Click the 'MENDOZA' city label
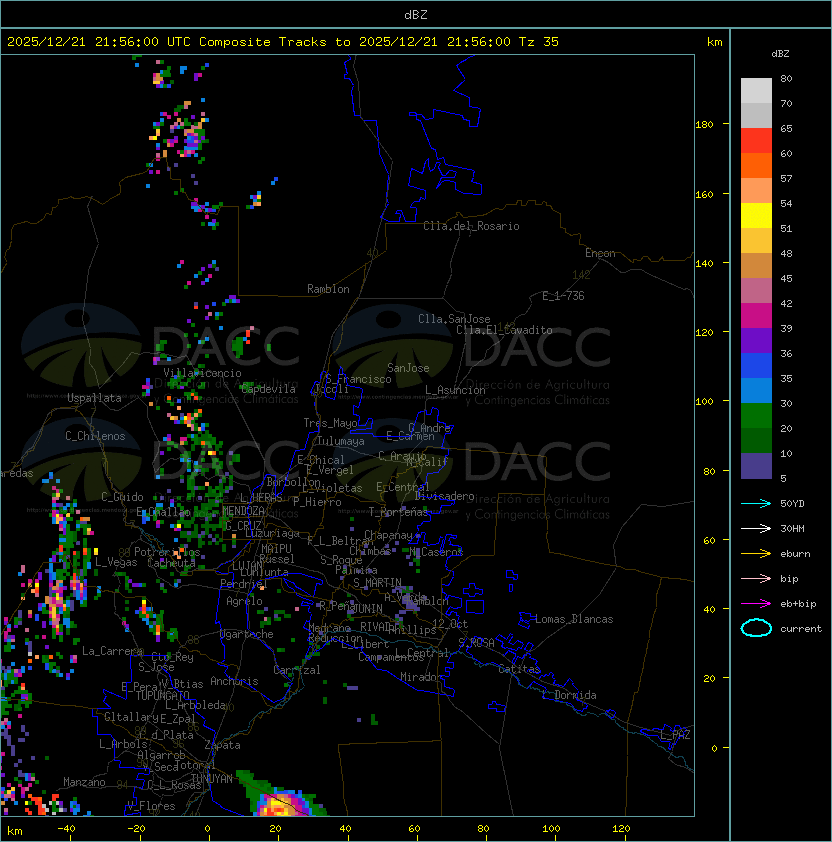This screenshot has width=832, height=842. click(x=243, y=511)
